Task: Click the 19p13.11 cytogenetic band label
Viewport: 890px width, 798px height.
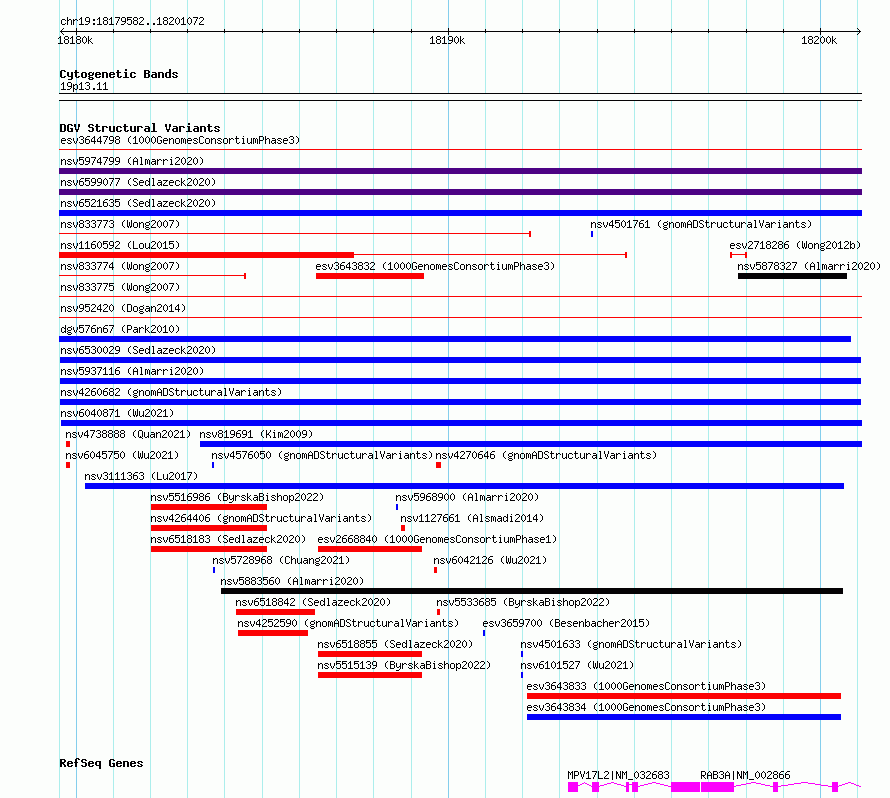Action: pyautogui.click(x=84, y=86)
